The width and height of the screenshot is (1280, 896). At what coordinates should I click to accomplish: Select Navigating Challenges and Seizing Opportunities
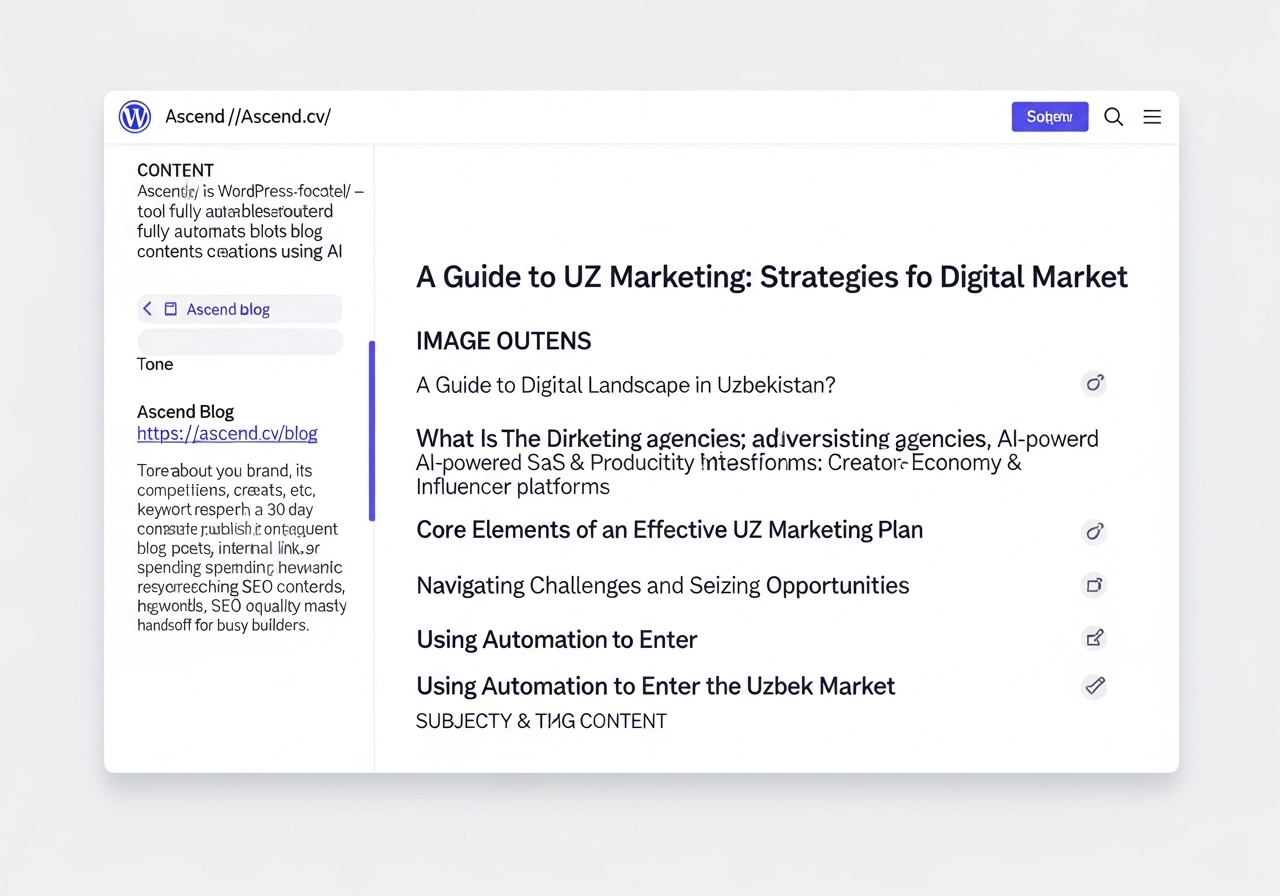(663, 586)
